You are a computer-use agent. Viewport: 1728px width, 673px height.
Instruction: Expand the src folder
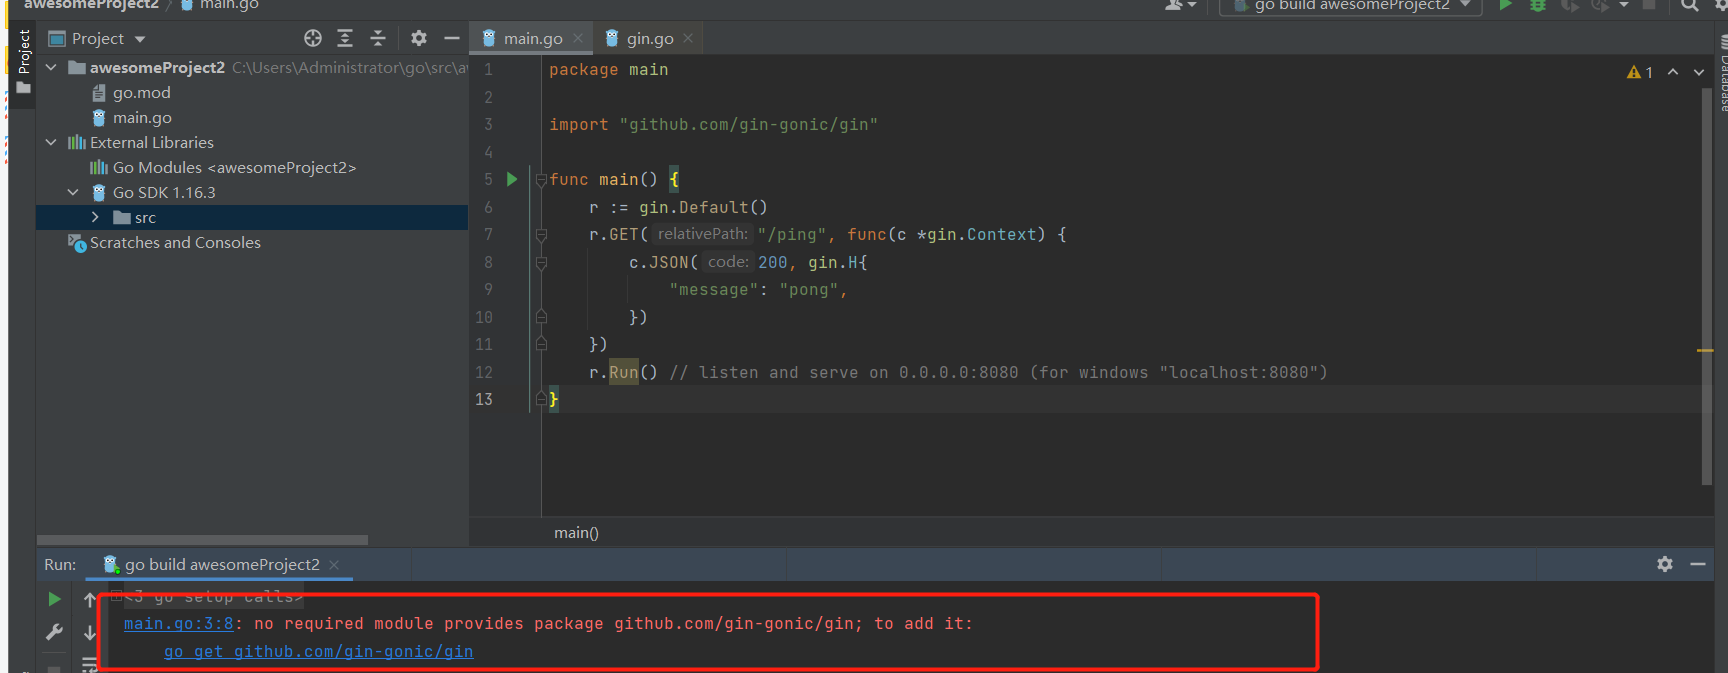pyautogui.click(x=95, y=217)
